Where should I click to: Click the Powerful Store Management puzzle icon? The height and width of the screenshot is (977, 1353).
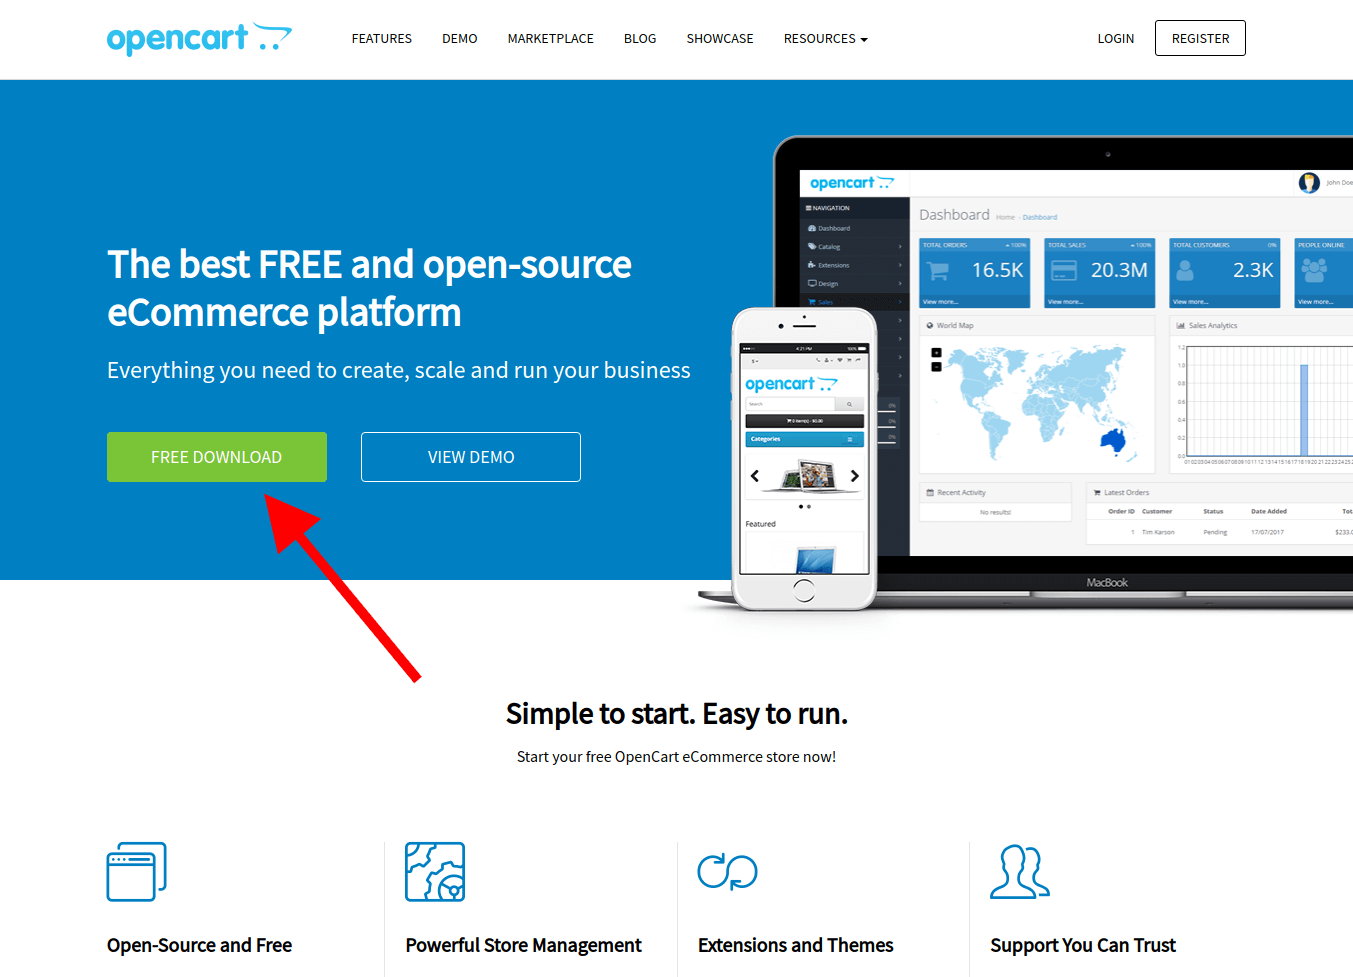click(435, 871)
